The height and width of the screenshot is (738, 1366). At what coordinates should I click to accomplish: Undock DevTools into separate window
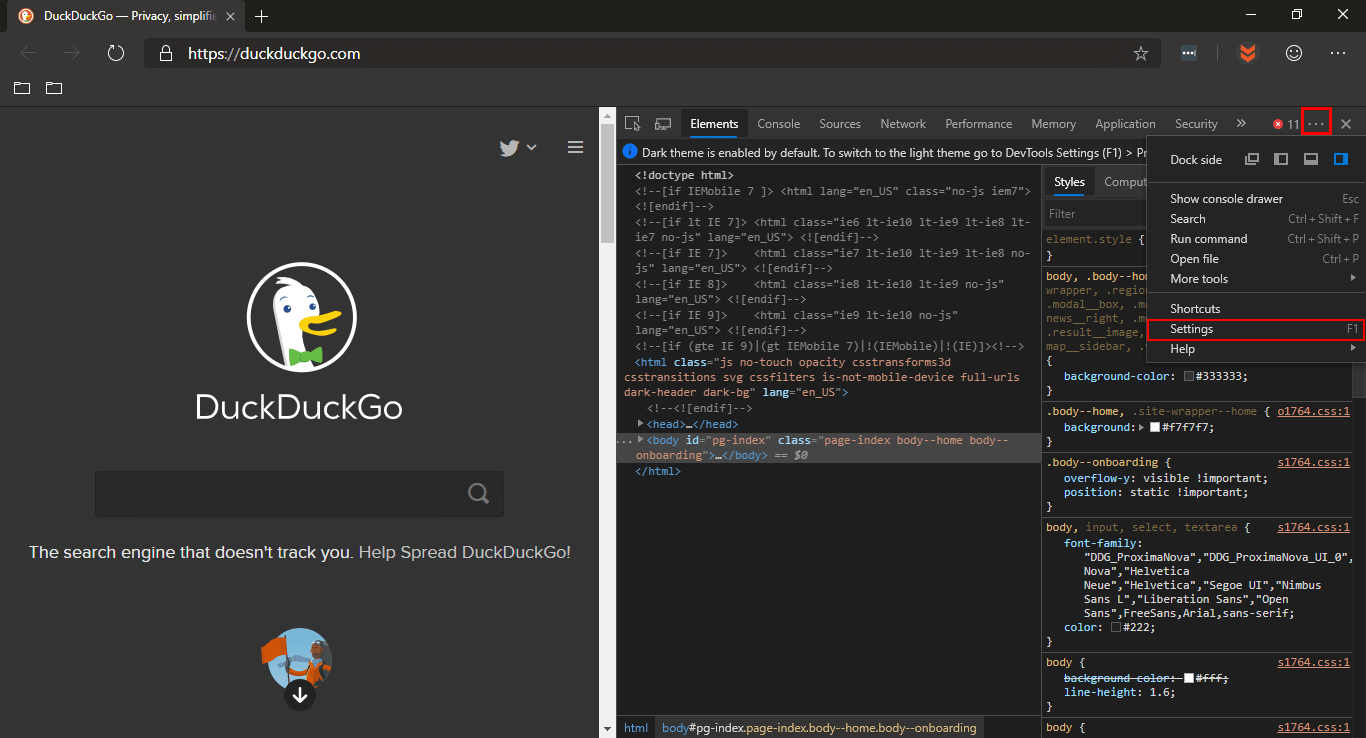coord(1252,159)
